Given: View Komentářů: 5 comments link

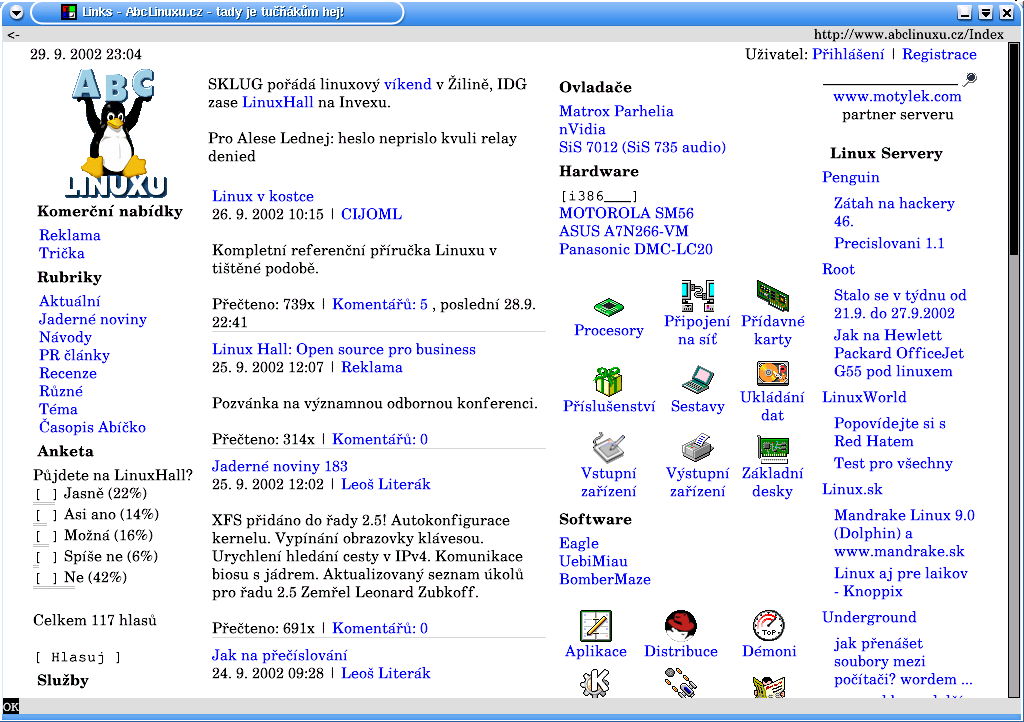Looking at the screenshot, I should click(x=380, y=304).
